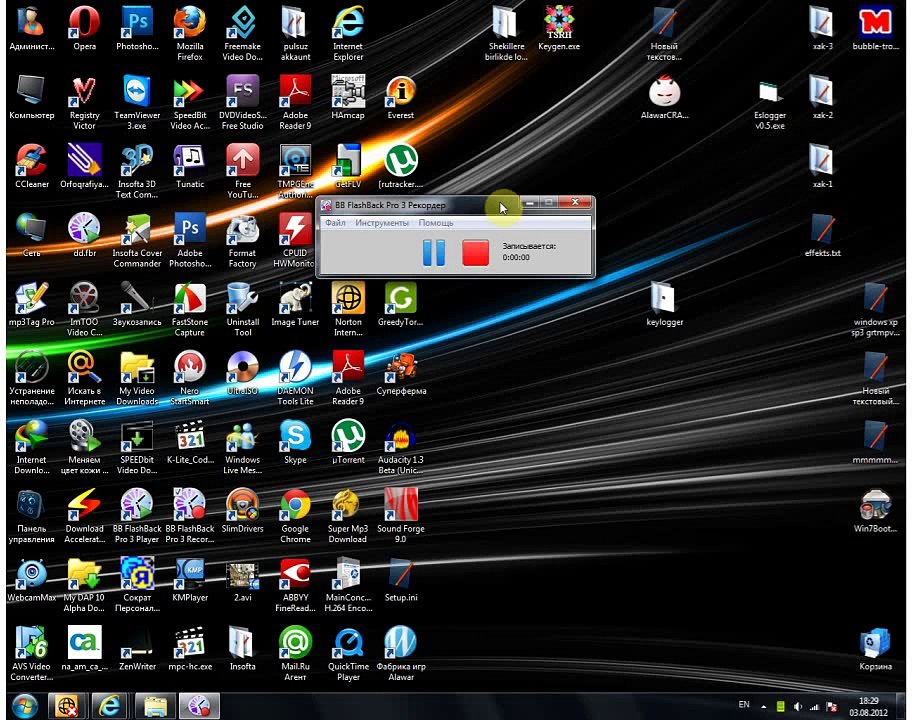
Task: Select the DAEMON Tools Lite icon
Action: (295, 378)
